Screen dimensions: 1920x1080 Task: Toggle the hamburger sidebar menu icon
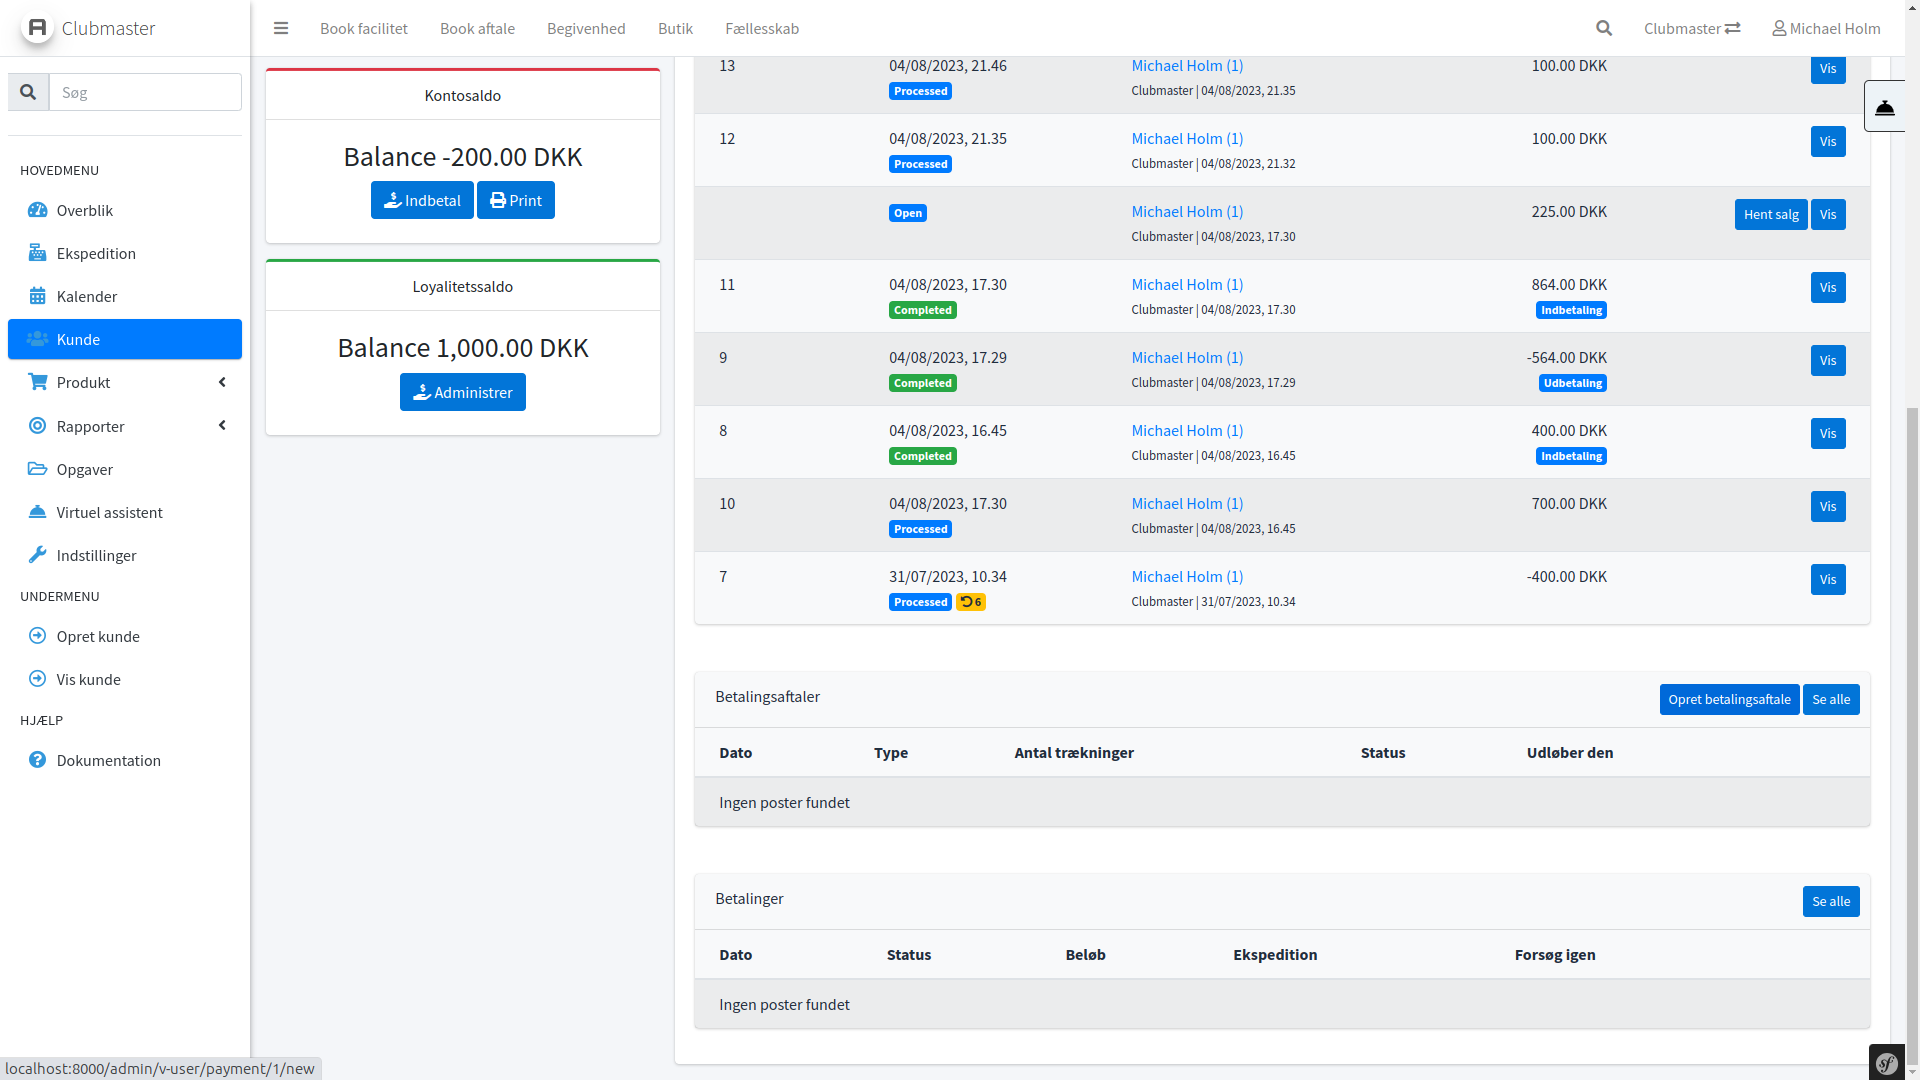(281, 28)
